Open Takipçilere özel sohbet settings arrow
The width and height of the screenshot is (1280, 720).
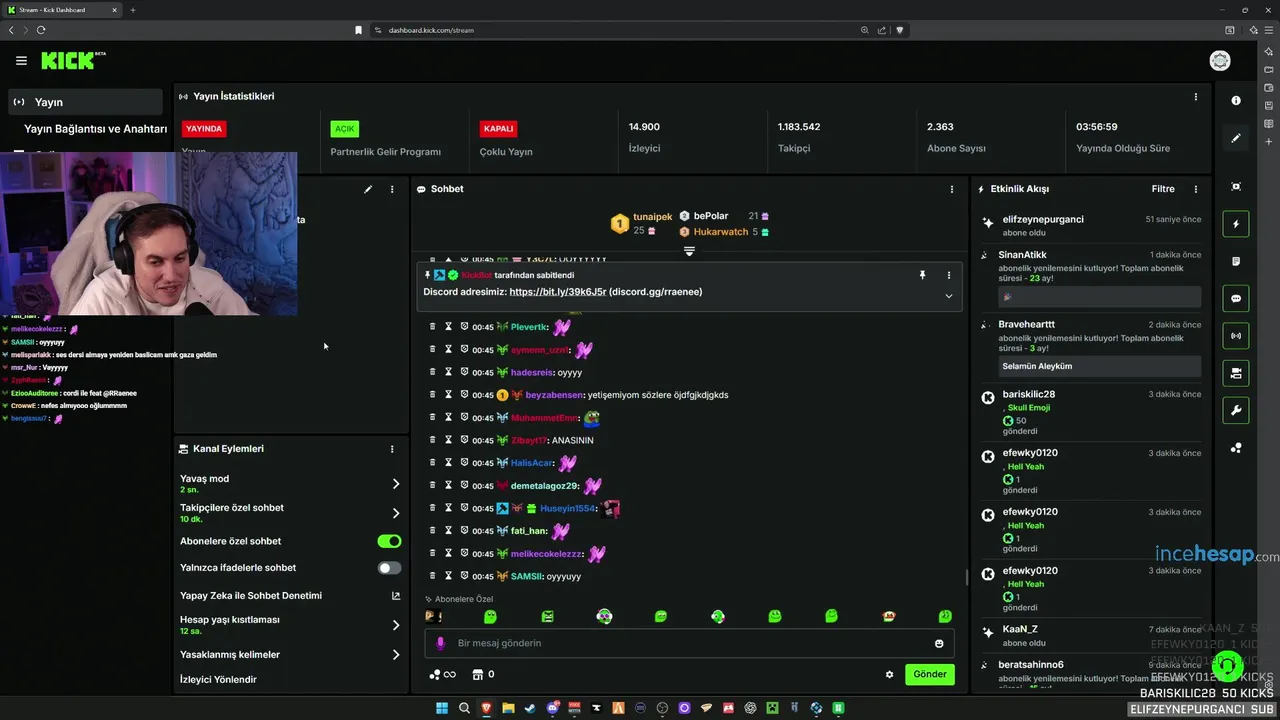coord(395,513)
